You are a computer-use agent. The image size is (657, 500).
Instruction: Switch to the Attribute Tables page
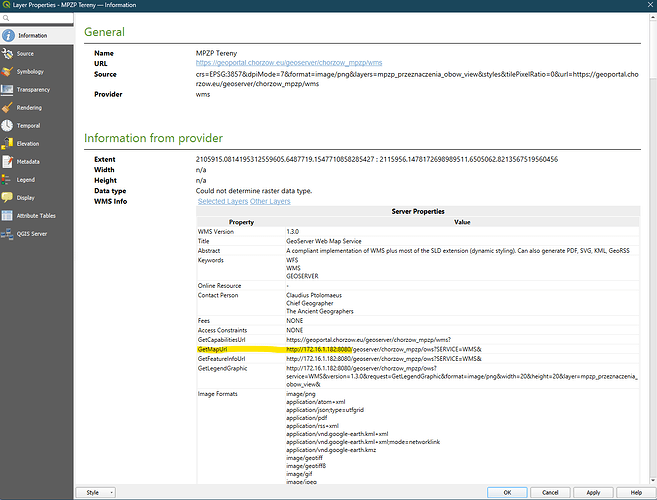point(36,215)
